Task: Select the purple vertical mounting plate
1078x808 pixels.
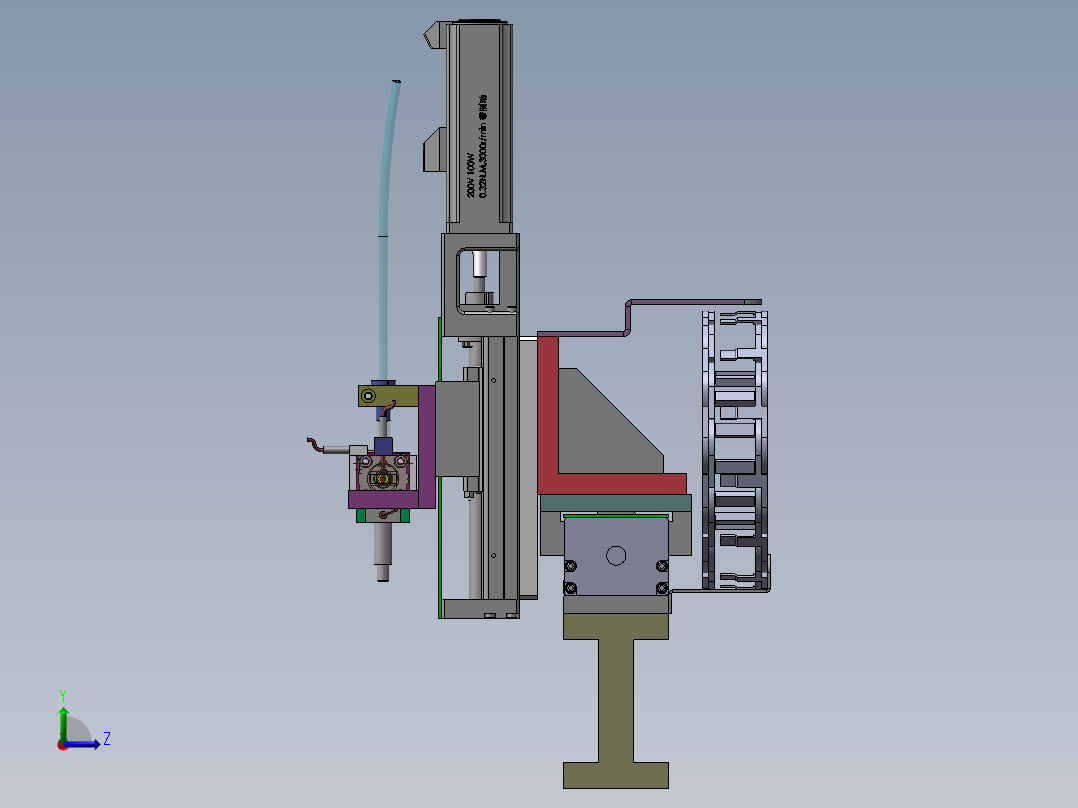Action: tap(427, 446)
